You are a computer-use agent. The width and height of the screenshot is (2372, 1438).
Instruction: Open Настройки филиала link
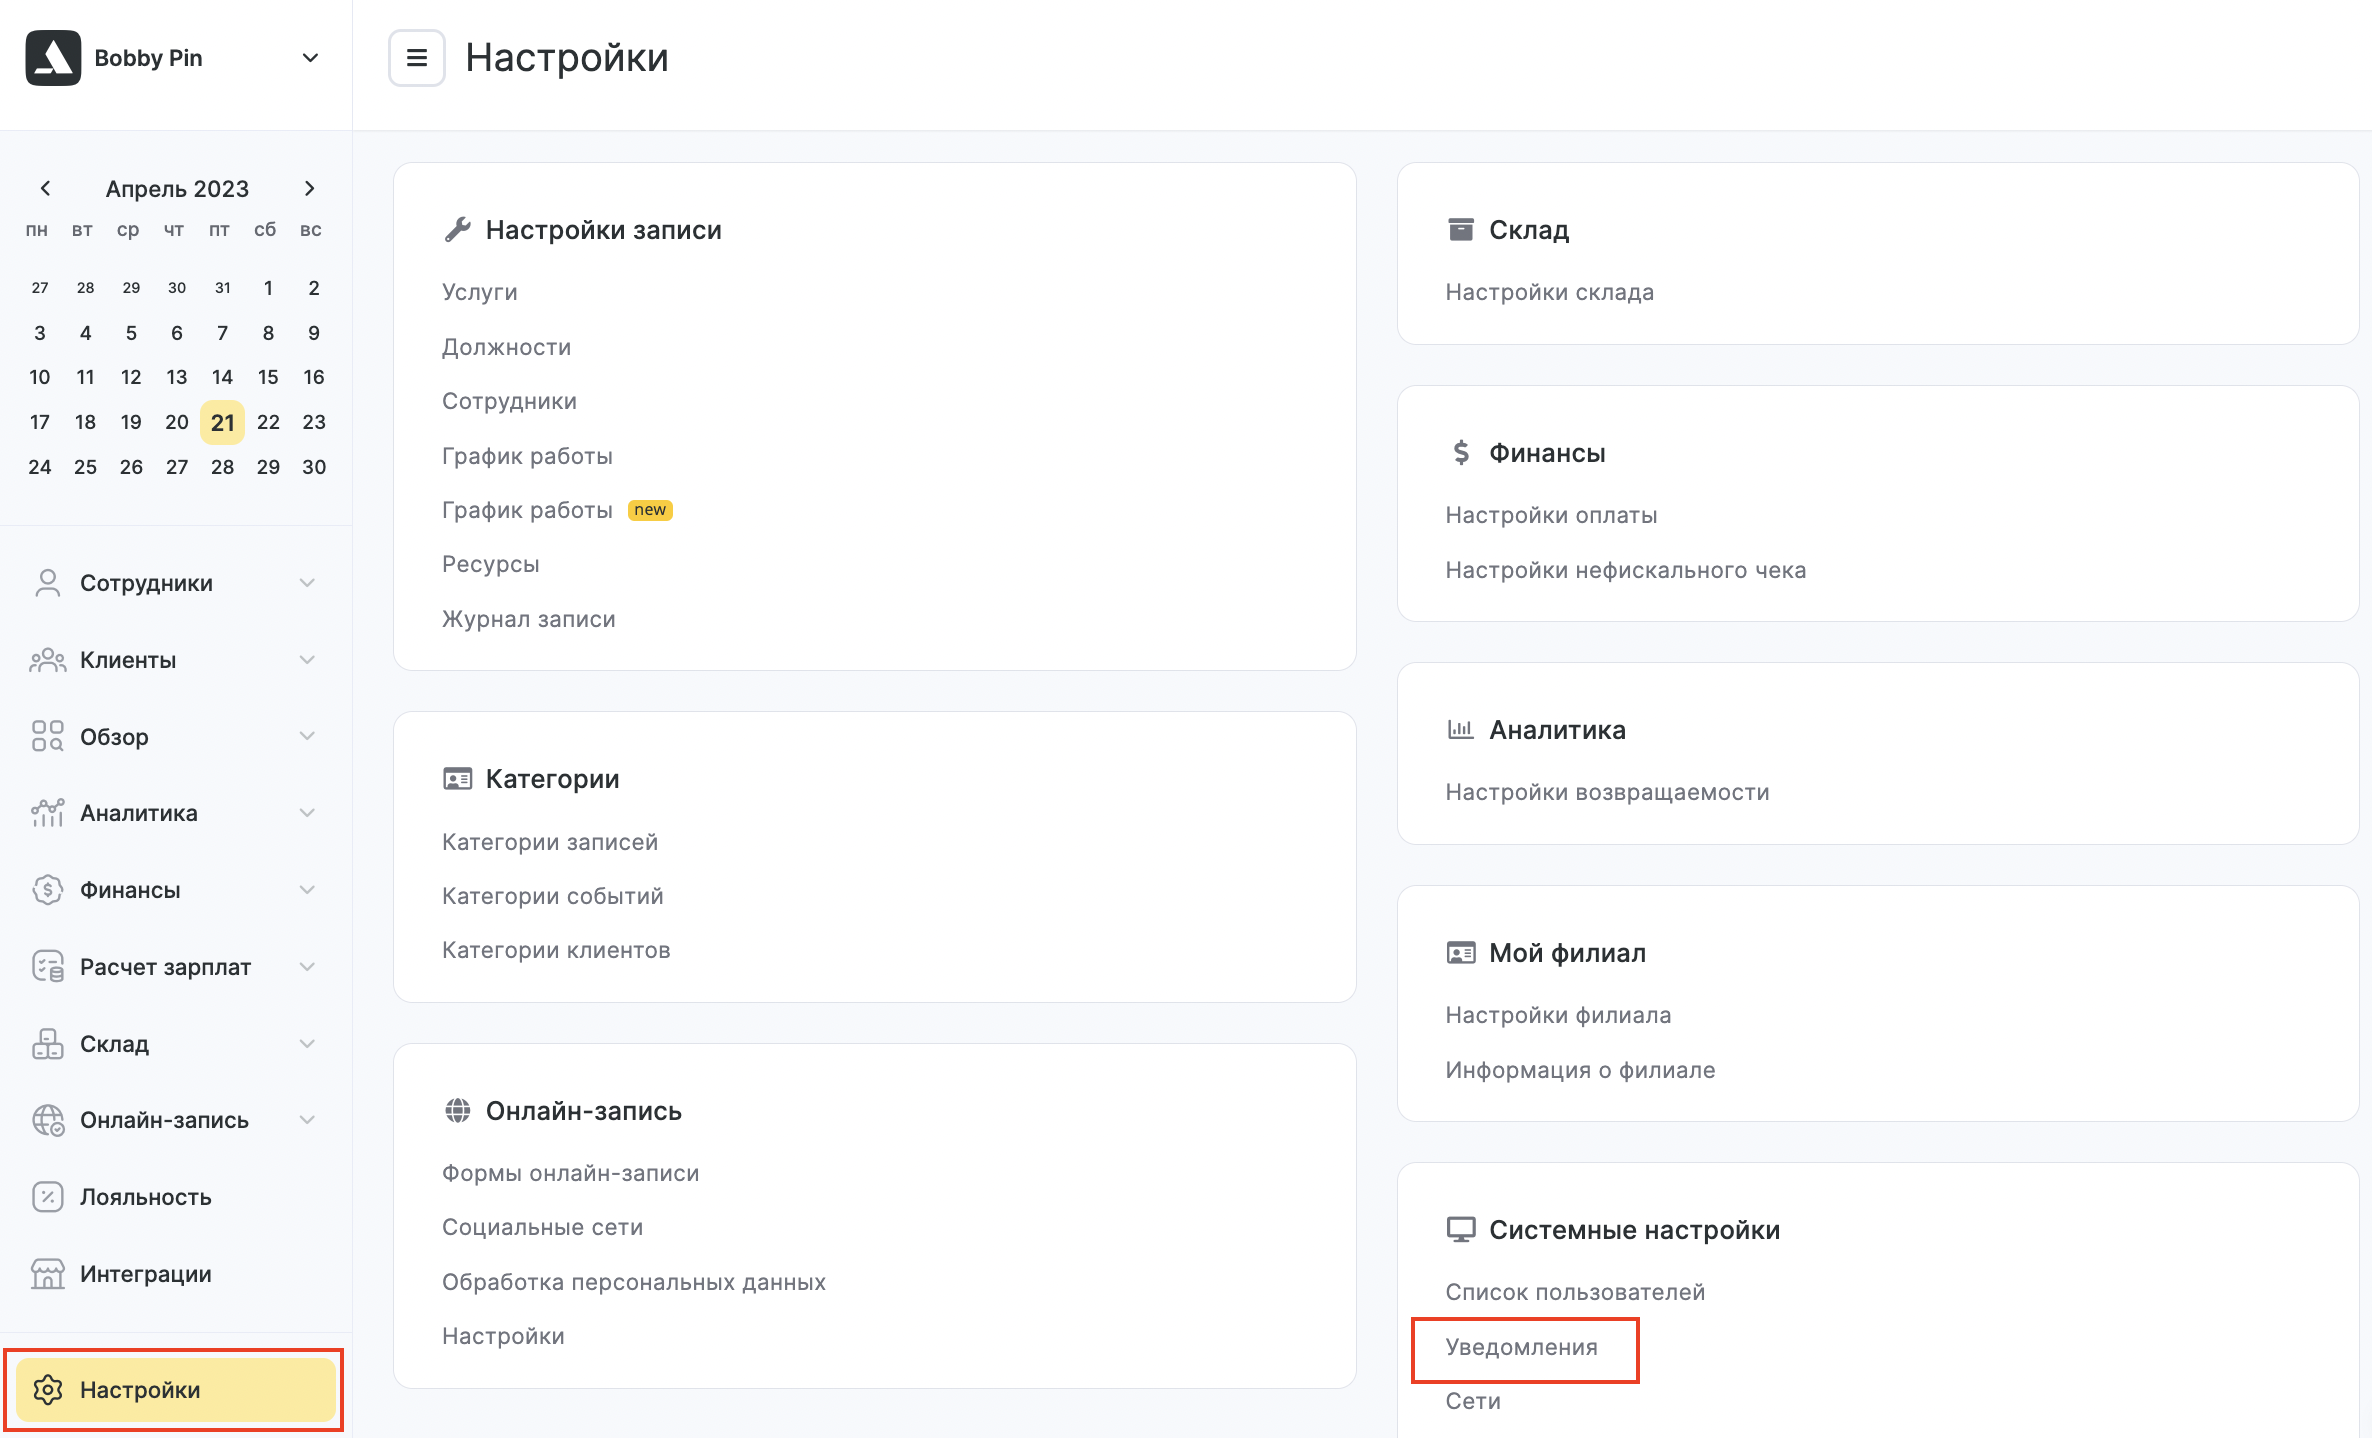pos(1558,1015)
